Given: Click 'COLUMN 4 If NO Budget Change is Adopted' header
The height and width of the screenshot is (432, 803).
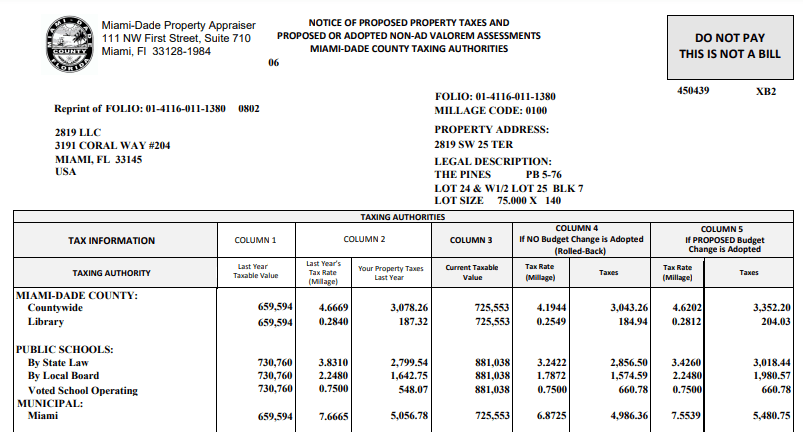Looking at the screenshot, I should coord(581,240).
